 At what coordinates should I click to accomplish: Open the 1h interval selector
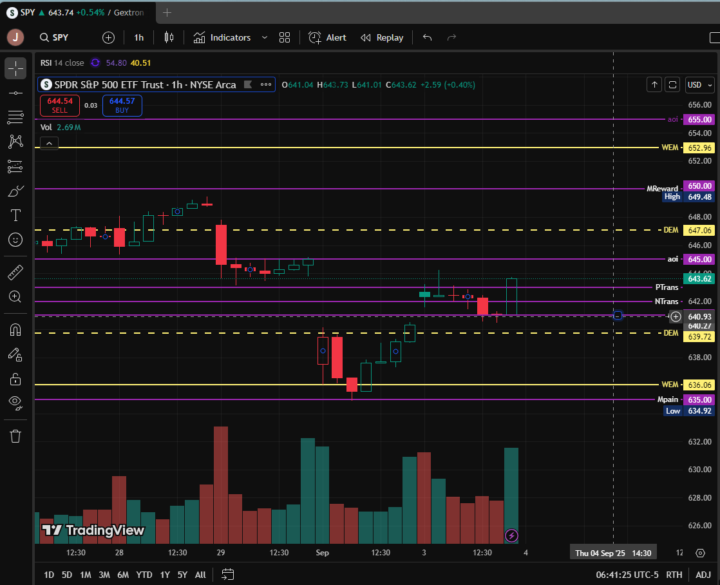[139, 37]
